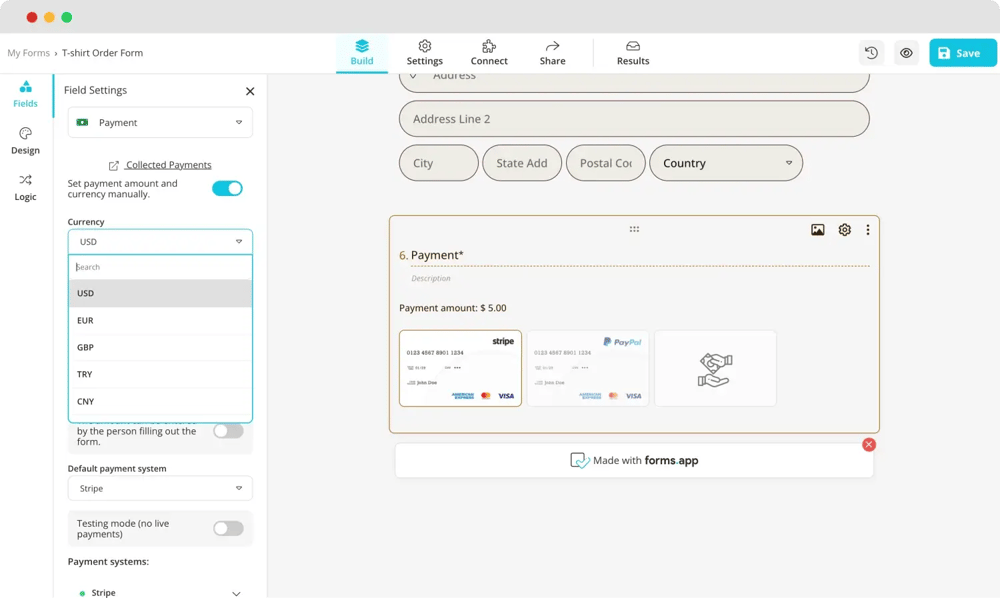Enable payment entry by the person filling the form

(227, 430)
